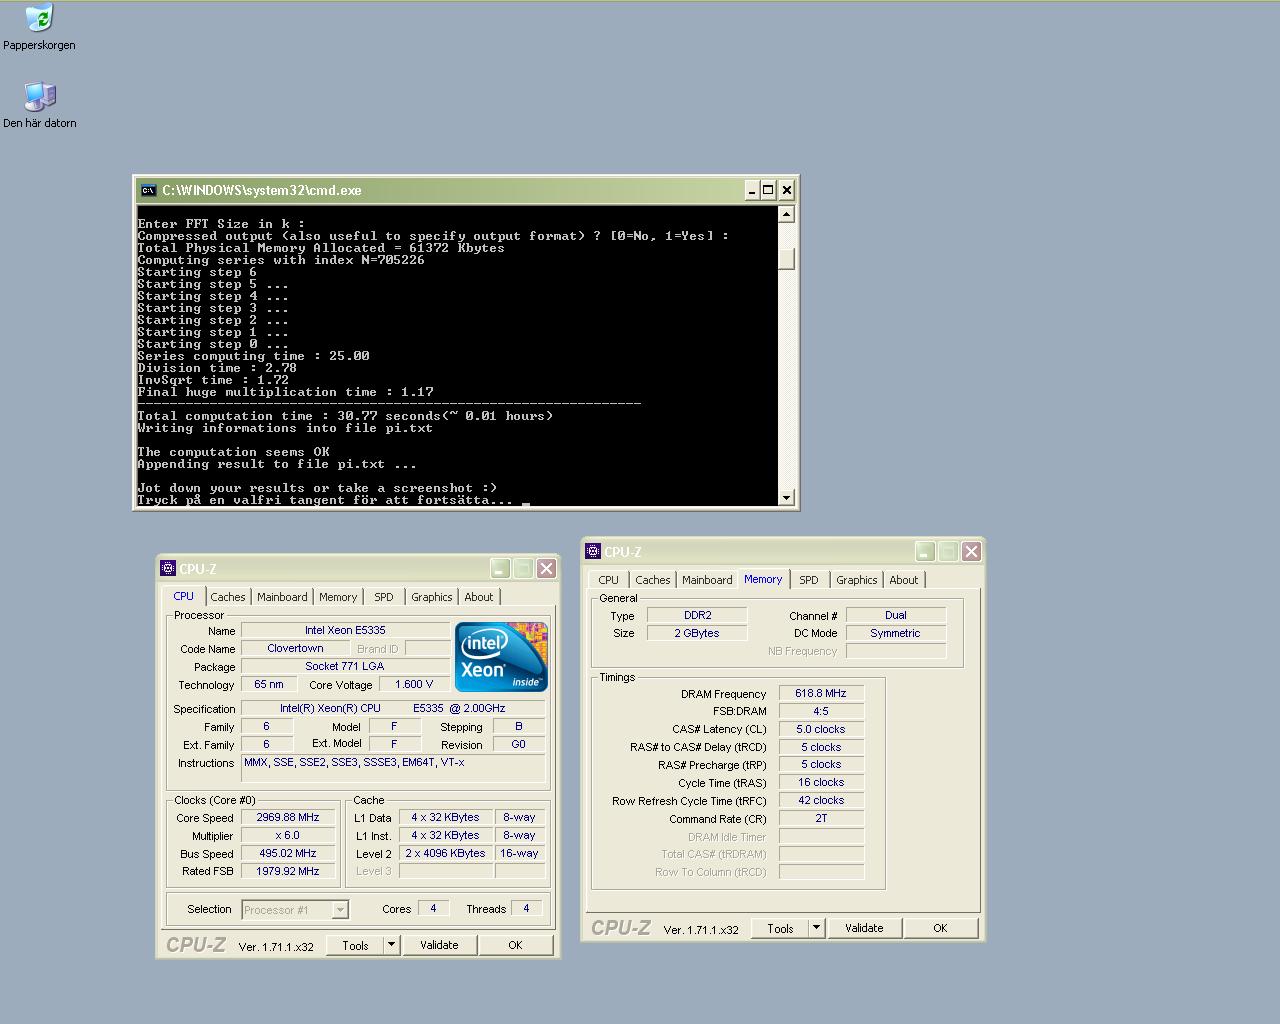This screenshot has width=1280, height=1024.
Task: Switch to Mainboard tab in Memory window
Action: tap(707, 580)
